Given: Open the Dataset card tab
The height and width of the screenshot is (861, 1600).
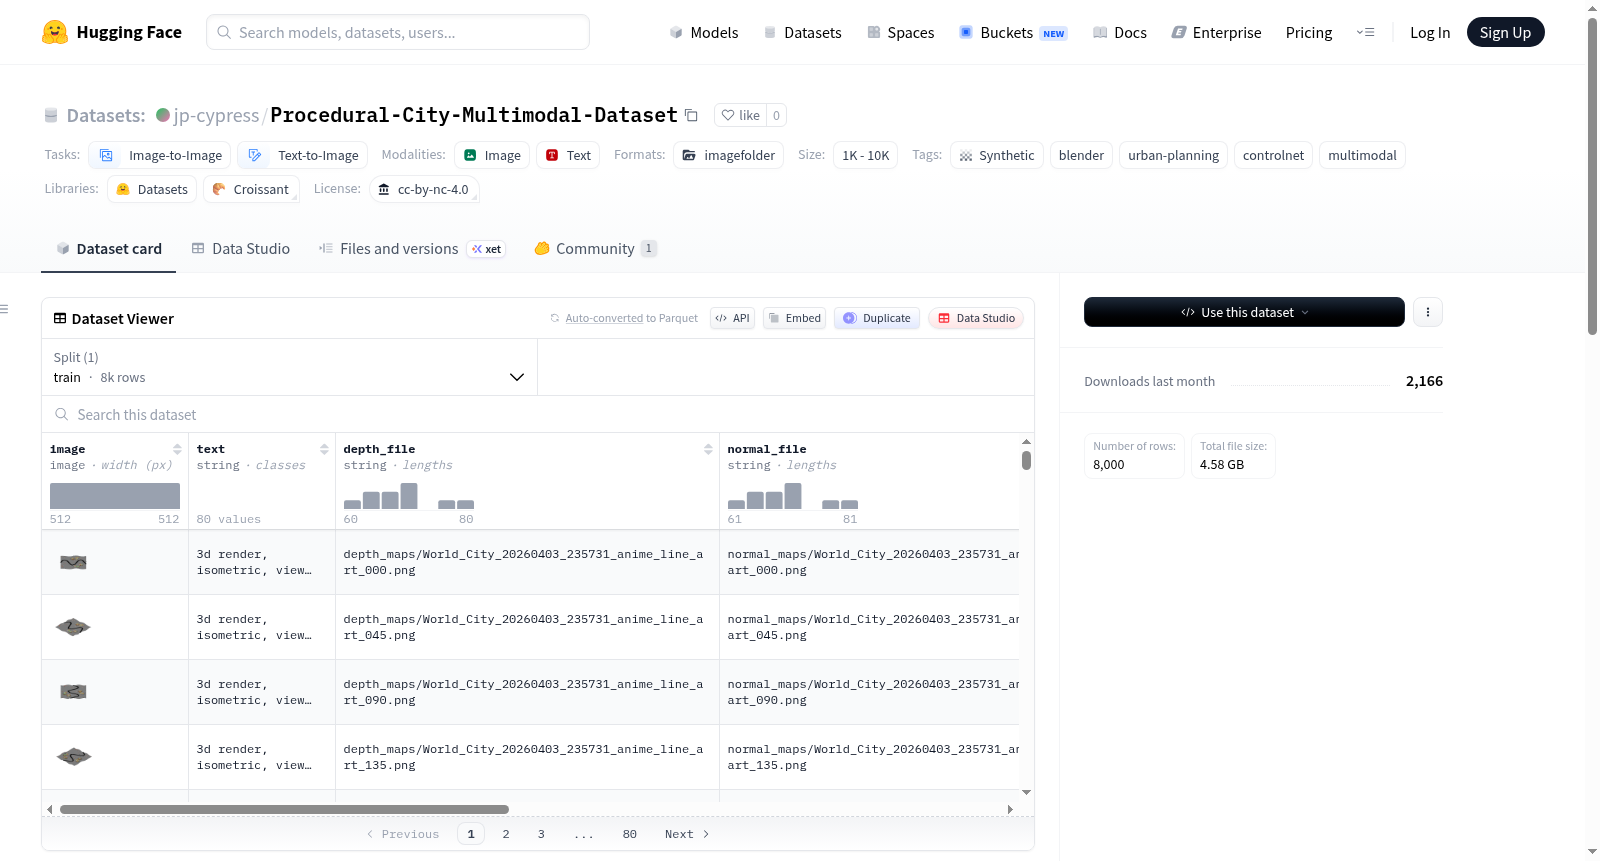Looking at the screenshot, I should 108,248.
